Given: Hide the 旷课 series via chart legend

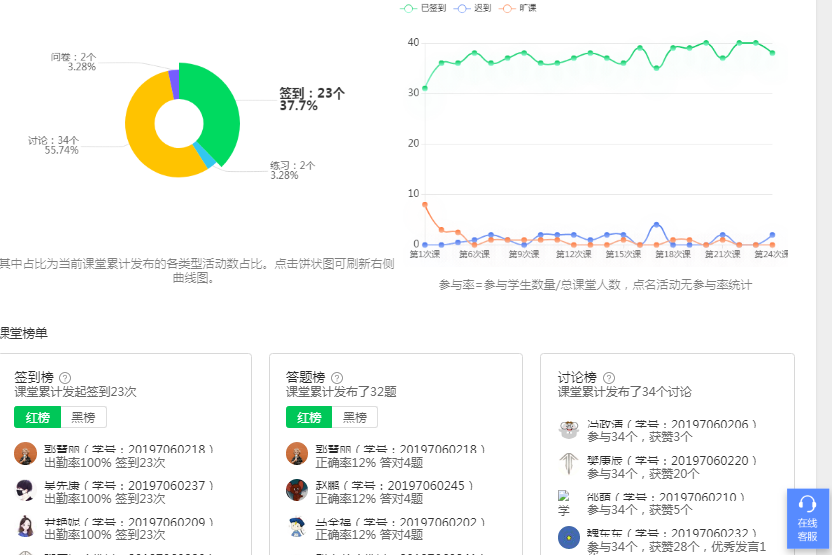Looking at the screenshot, I should (x=520, y=8).
